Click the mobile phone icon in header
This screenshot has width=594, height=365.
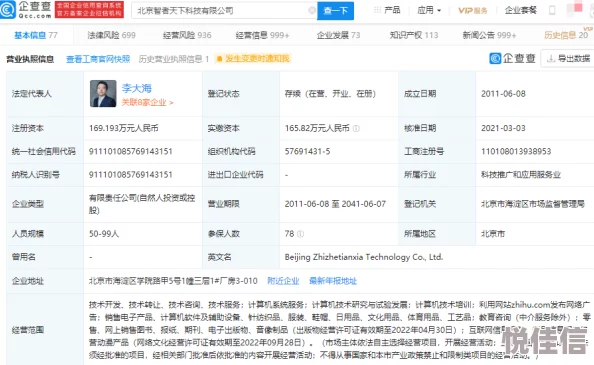[x=552, y=10]
